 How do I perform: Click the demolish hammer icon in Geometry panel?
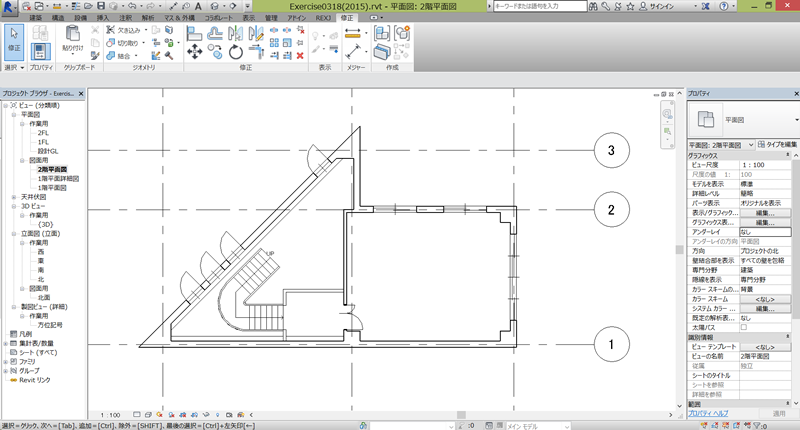169,56
